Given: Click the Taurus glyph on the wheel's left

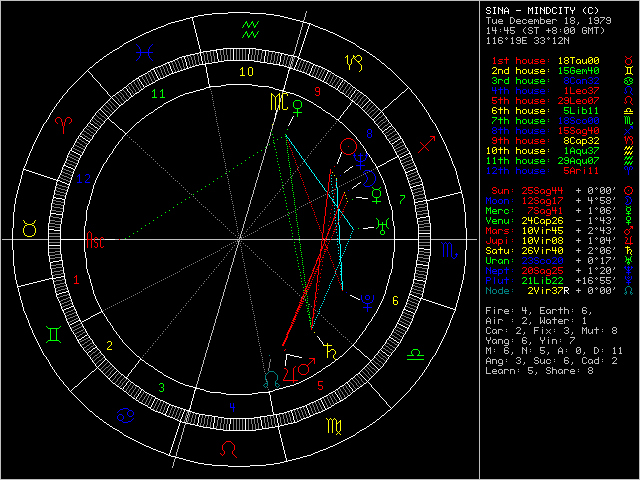Looking at the screenshot, I should click(x=30, y=230).
